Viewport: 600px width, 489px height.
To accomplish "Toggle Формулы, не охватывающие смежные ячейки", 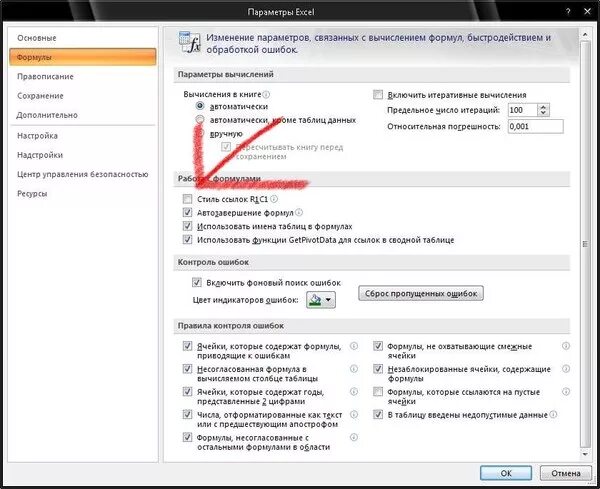I will (378, 346).
